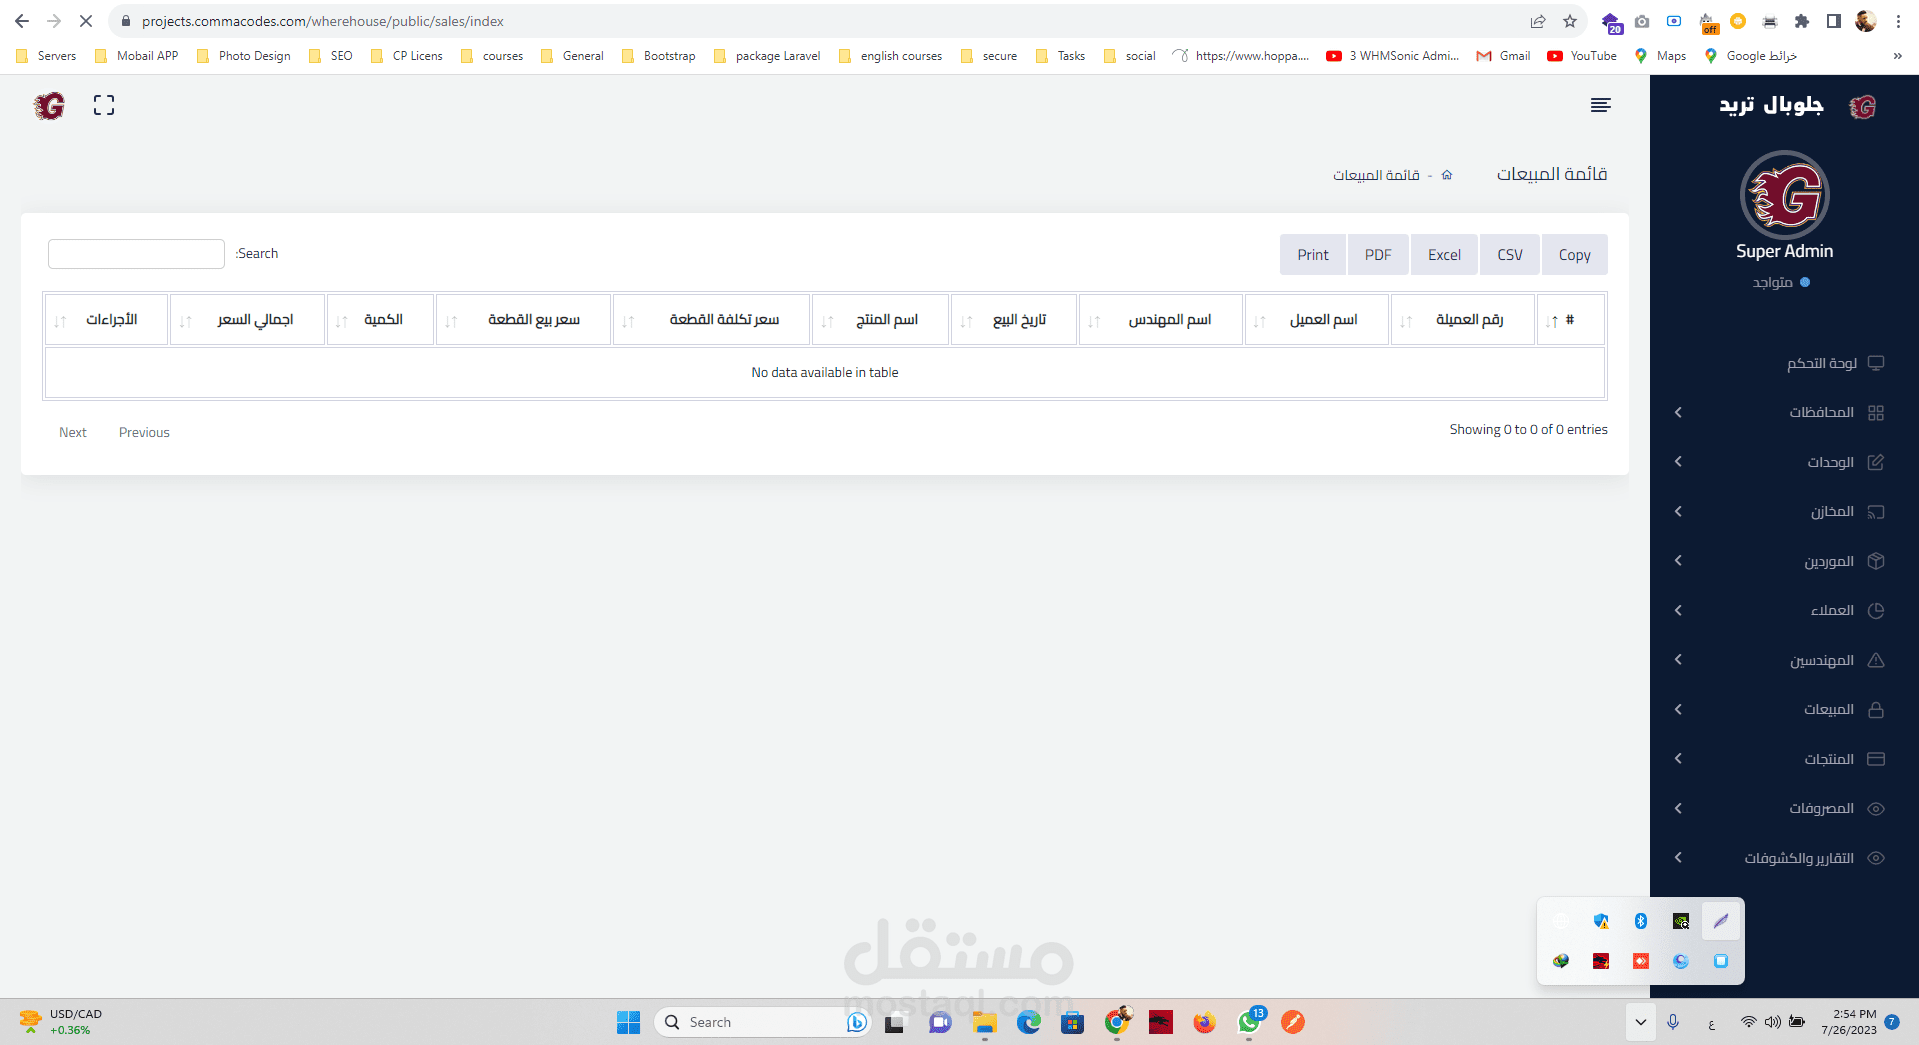Image resolution: width=1919 pixels, height=1045 pixels.
Task: Expand the الوحدات menu chevron
Action: point(1678,461)
